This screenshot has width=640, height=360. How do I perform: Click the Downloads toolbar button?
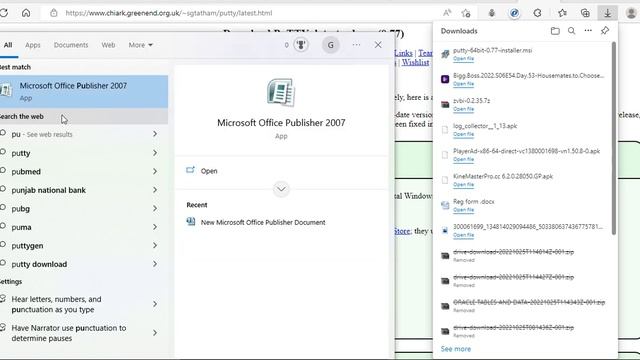pyautogui.click(x=607, y=13)
